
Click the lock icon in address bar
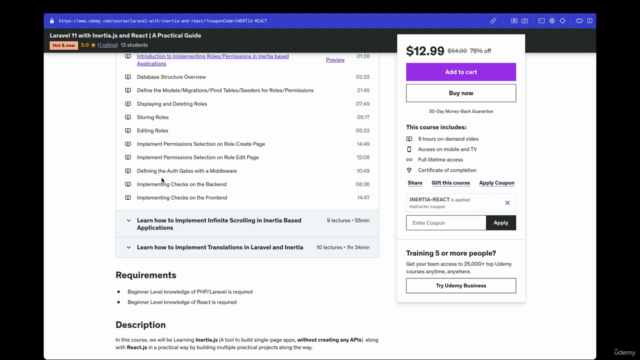coord(52,21)
